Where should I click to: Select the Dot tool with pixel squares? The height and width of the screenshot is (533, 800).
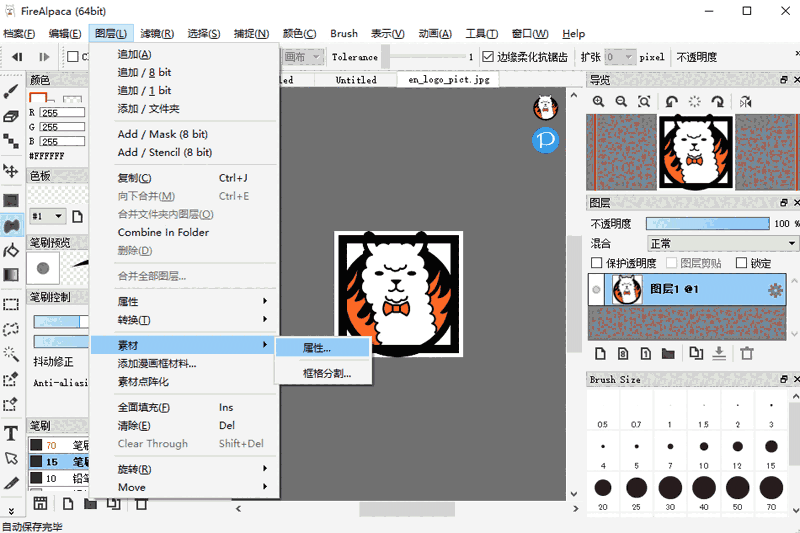(11, 141)
